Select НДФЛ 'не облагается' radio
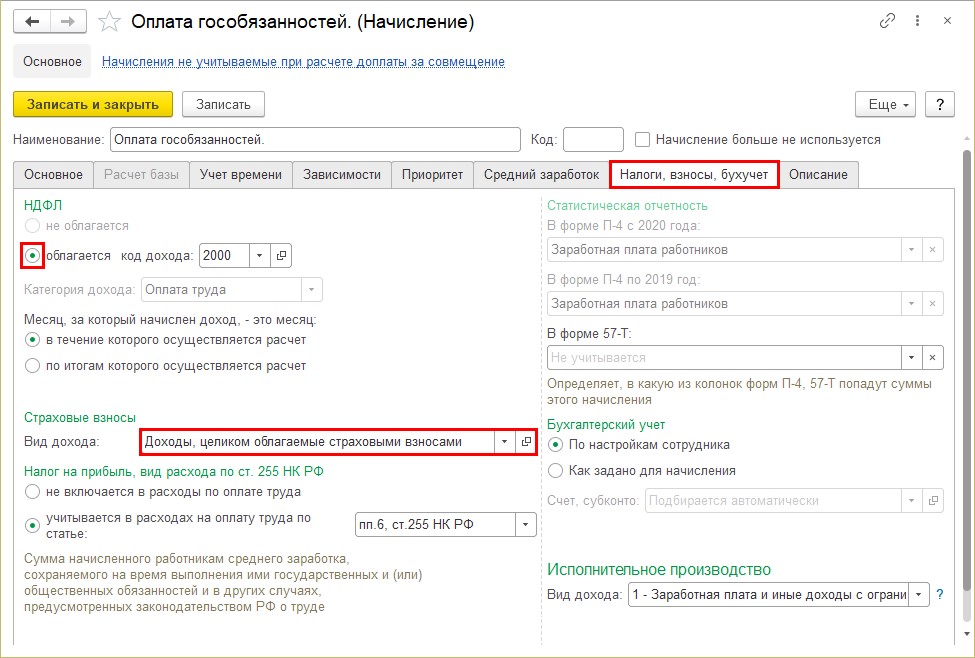Image resolution: width=975 pixels, height=658 pixels. [32, 226]
